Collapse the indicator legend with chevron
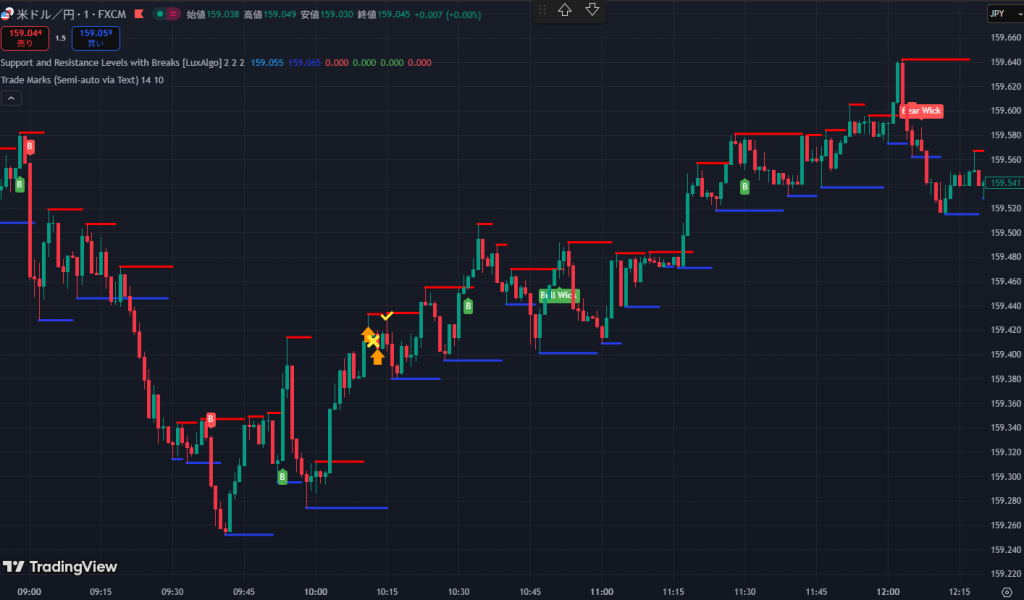 pos(11,98)
